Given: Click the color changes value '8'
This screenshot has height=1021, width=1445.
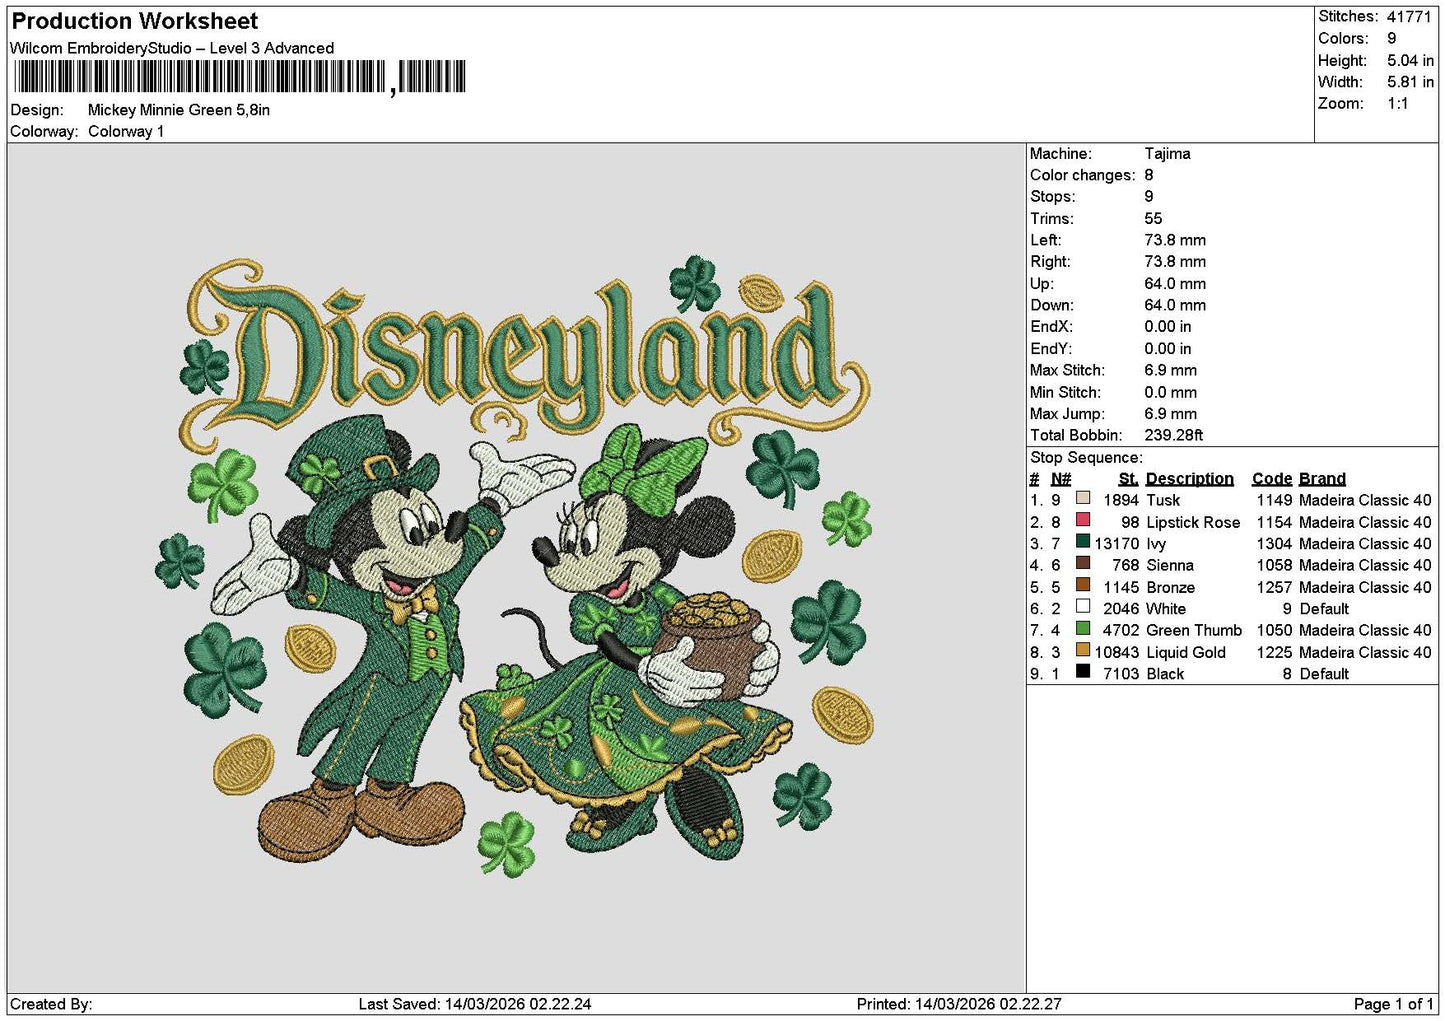Looking at the screenshot, I should click(1149, 175).
